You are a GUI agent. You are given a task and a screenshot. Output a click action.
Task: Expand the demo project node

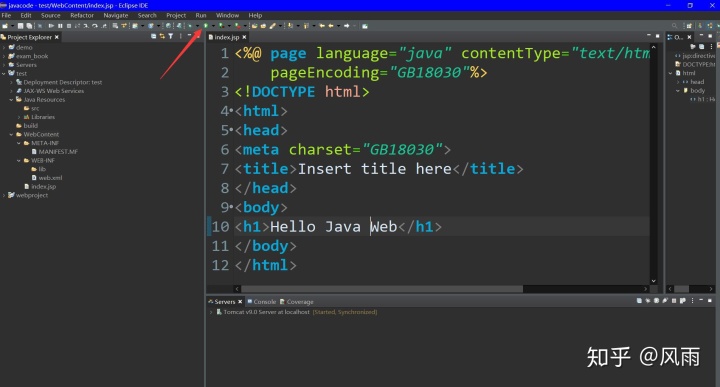tap(4, 47)
